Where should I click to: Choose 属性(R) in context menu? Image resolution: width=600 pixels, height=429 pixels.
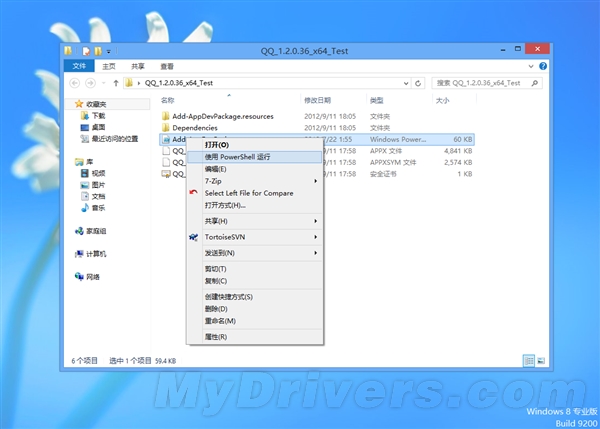255,337
